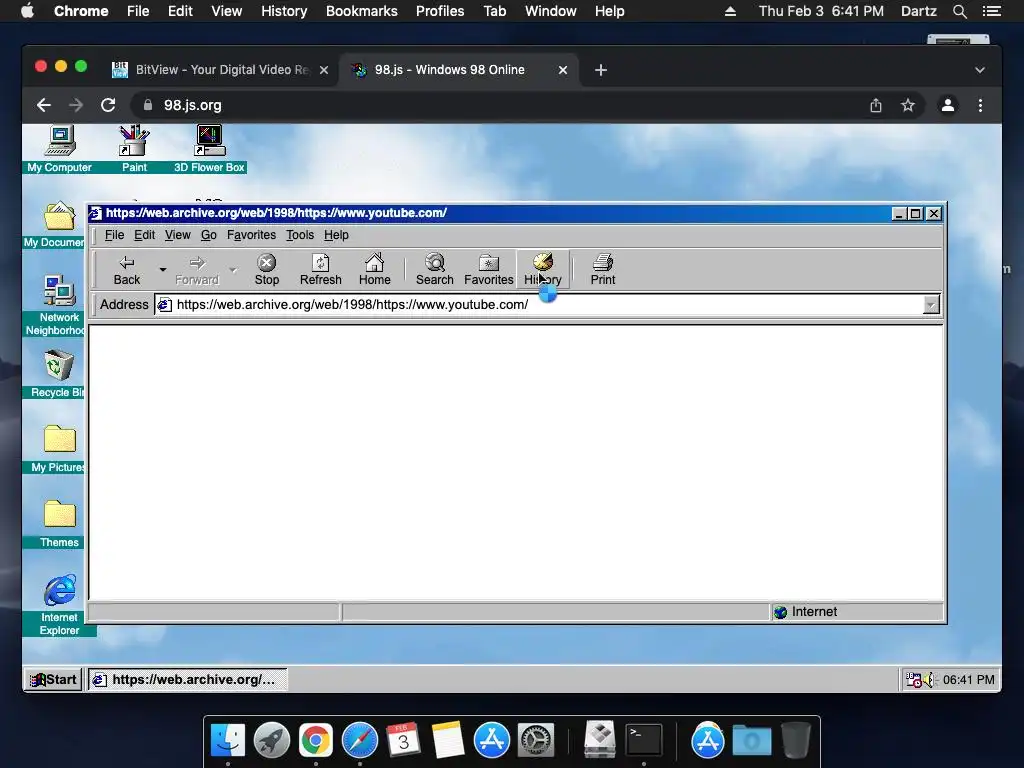The height and width of the screenshot is (768, 1024).
Task: Reload the page in Chrome
Action: click(x=108, y=105)
